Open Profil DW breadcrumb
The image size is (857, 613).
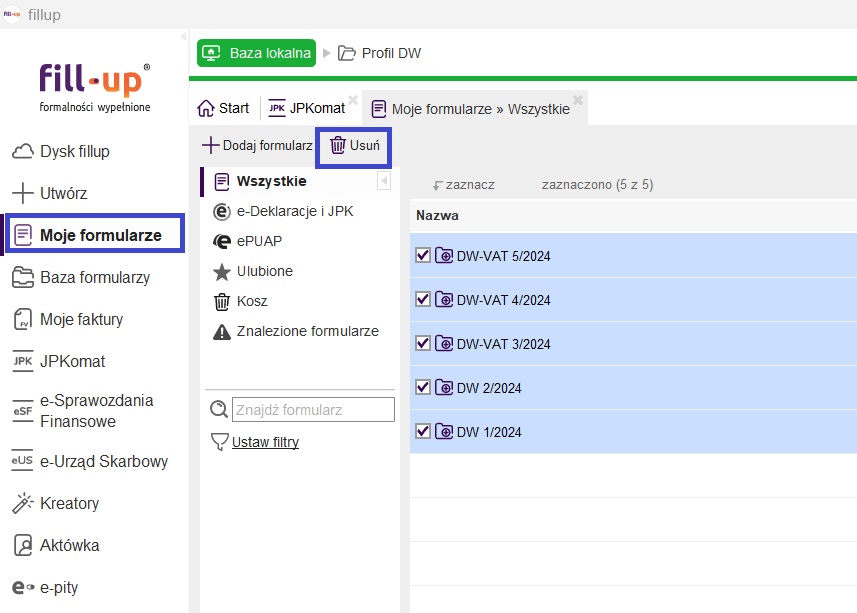(379, 53)
